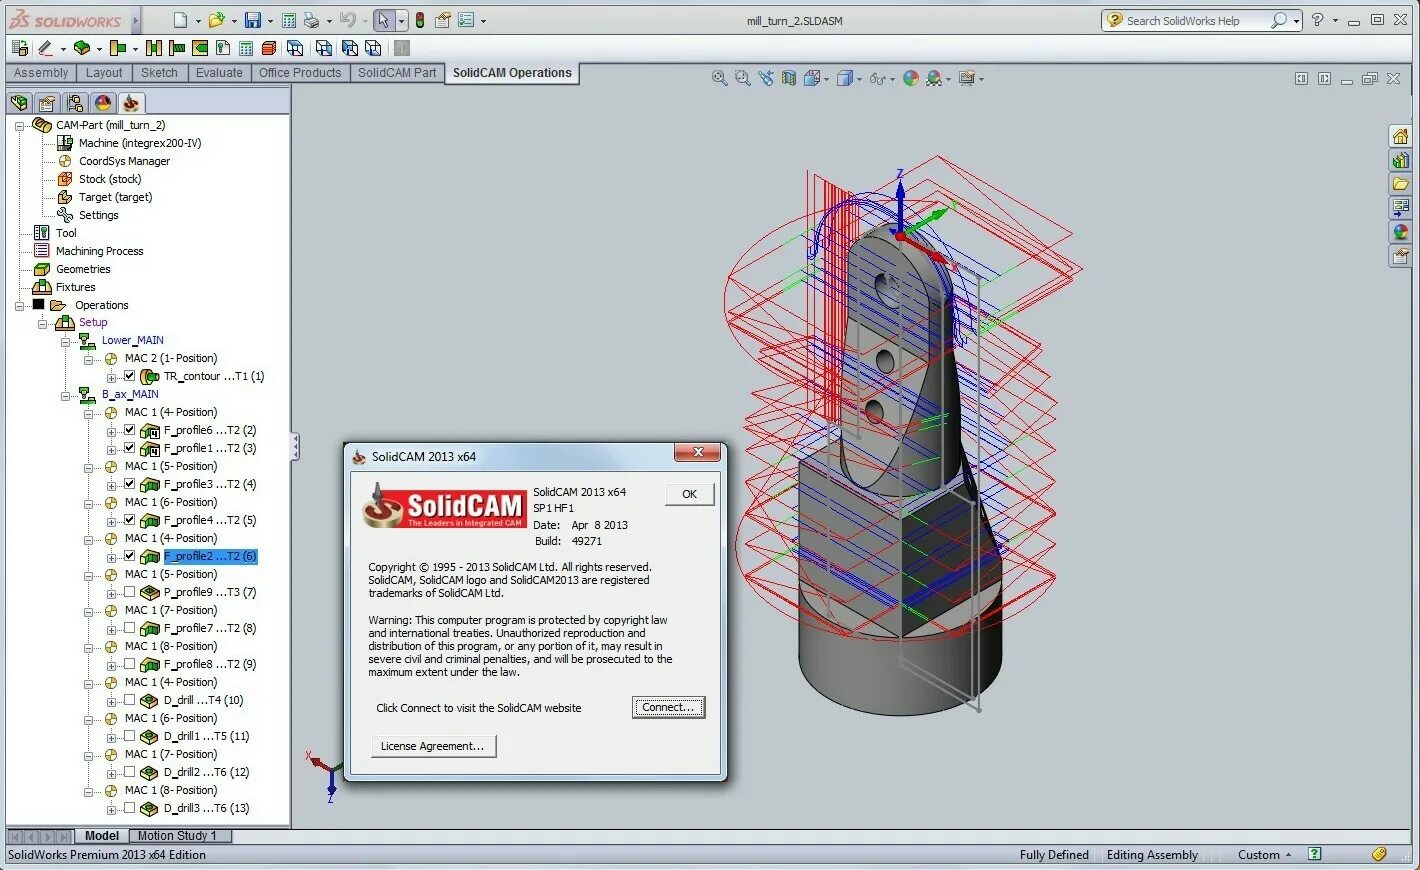Click the Save file icon
Screen dimensions: 1420x870
coord(251,20)
